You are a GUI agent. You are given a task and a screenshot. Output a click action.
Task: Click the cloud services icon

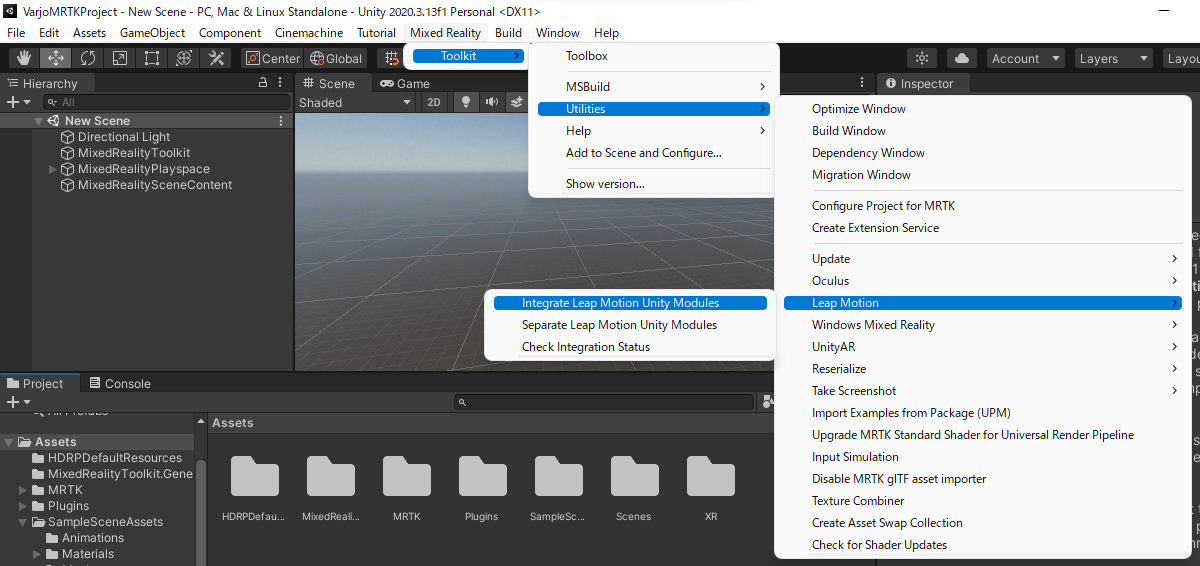961,58
